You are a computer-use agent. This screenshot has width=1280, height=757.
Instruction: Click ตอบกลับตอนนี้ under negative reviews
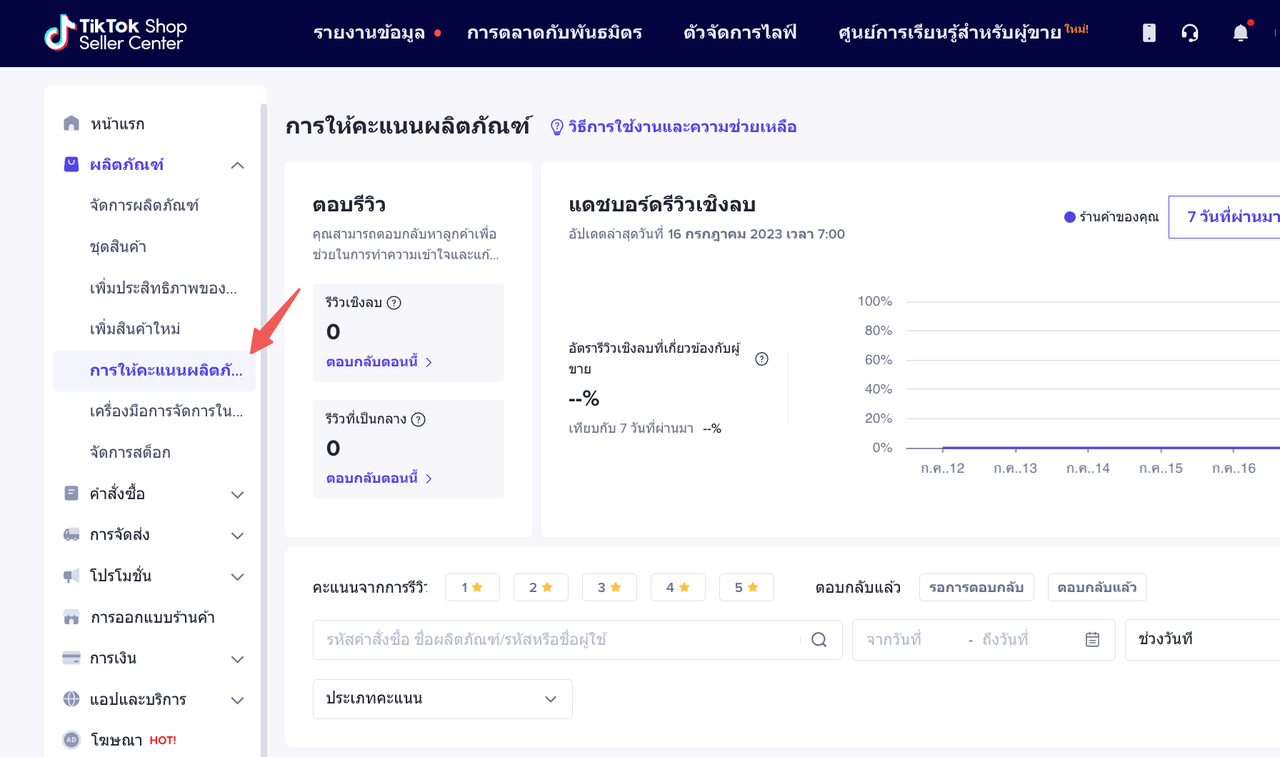[378, 362]
